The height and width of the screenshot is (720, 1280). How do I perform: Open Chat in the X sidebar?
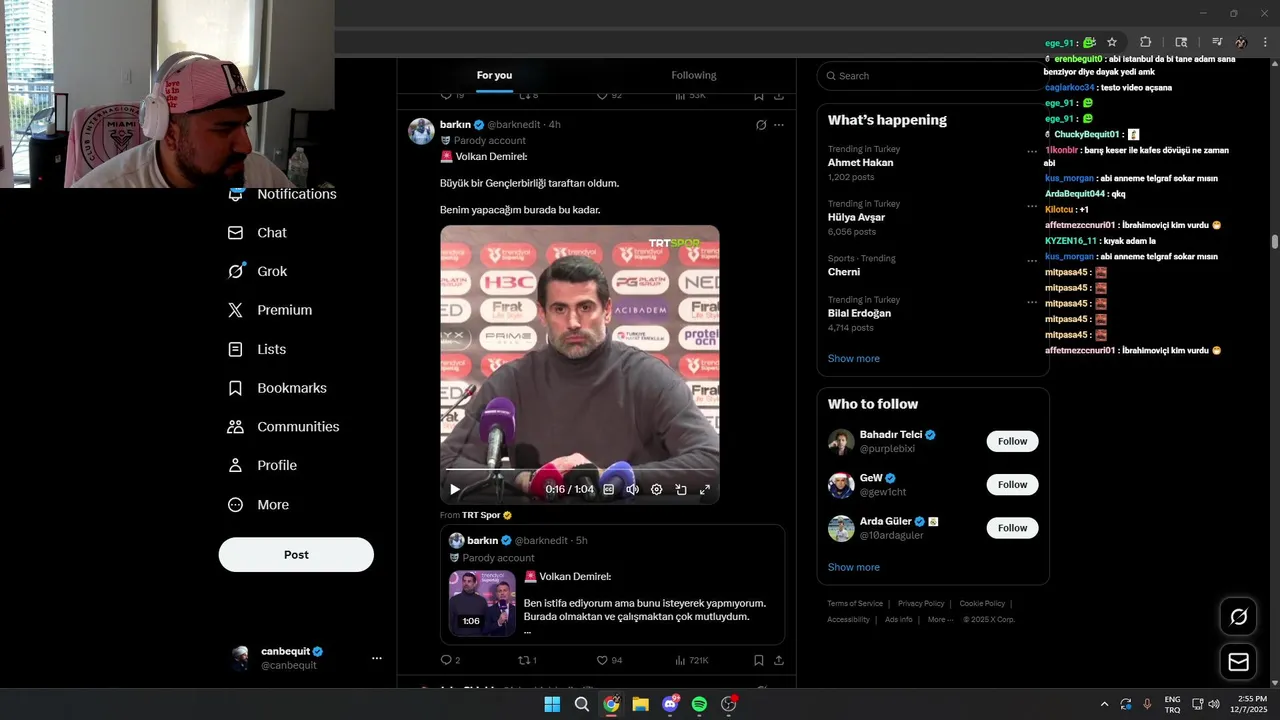tap(258, 233)
